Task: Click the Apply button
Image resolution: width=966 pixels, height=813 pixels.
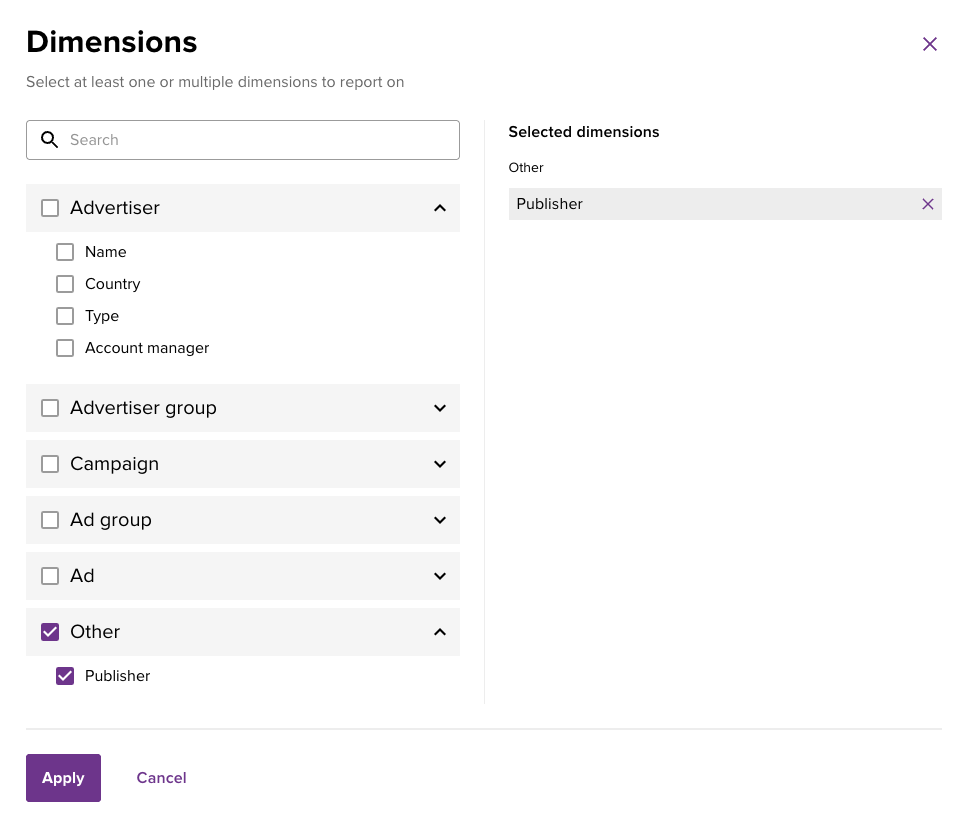Action: (x=63, y=778)
